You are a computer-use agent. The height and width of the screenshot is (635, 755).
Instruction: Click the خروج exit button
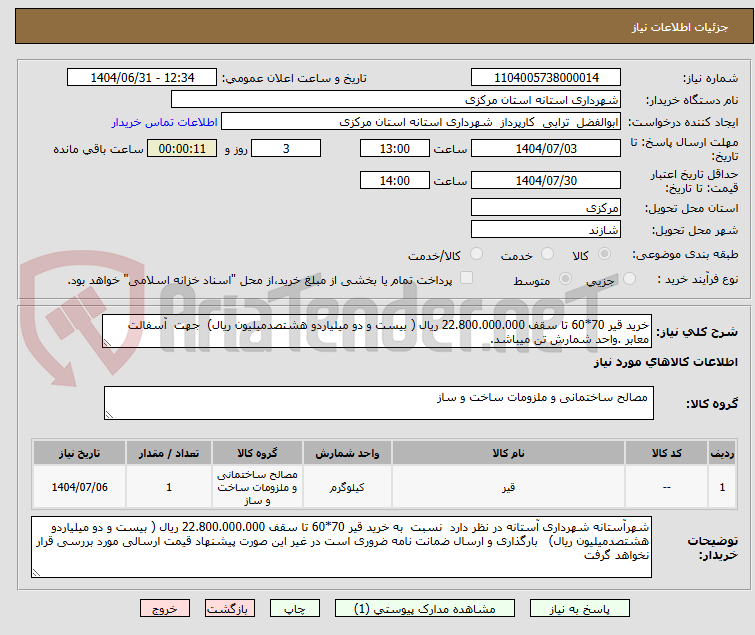165,609
